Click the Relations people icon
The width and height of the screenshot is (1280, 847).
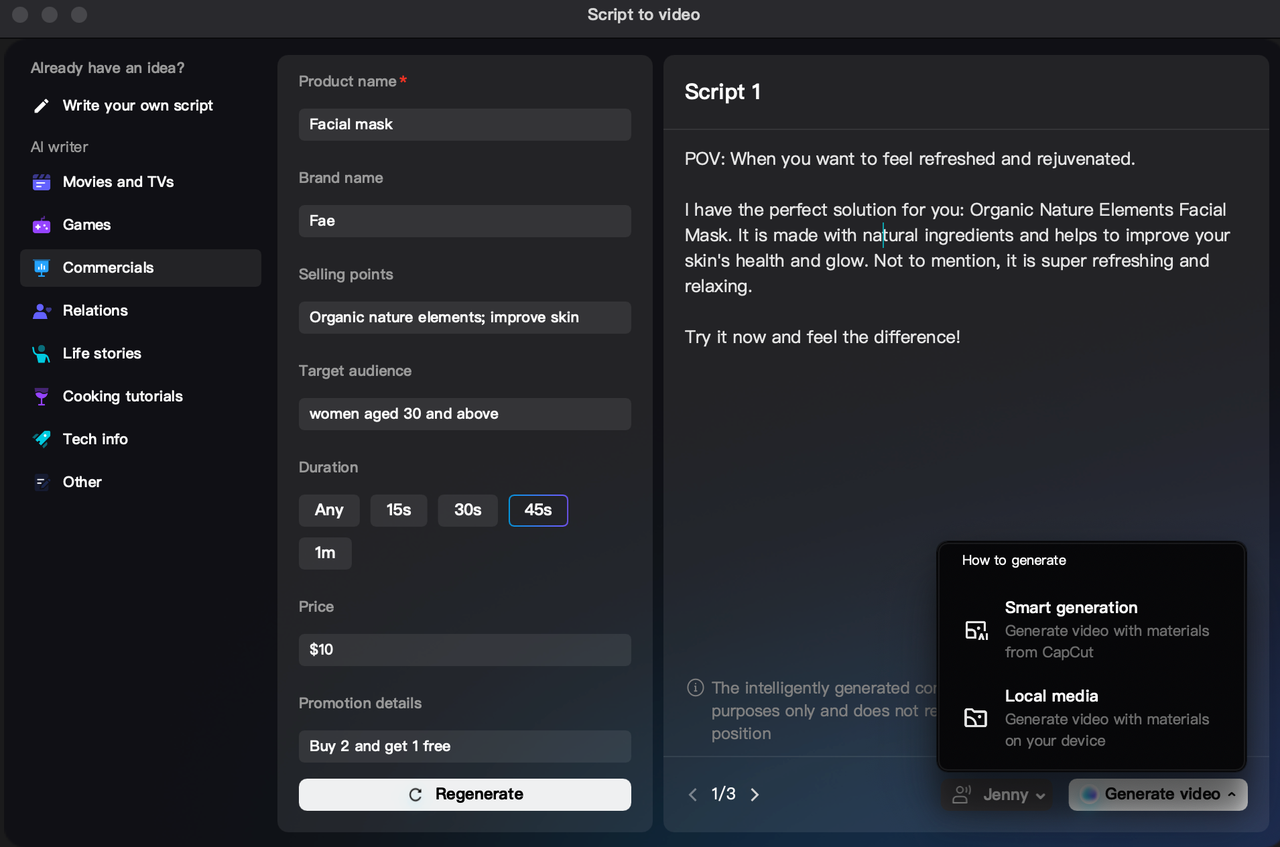tap(41, 311)
